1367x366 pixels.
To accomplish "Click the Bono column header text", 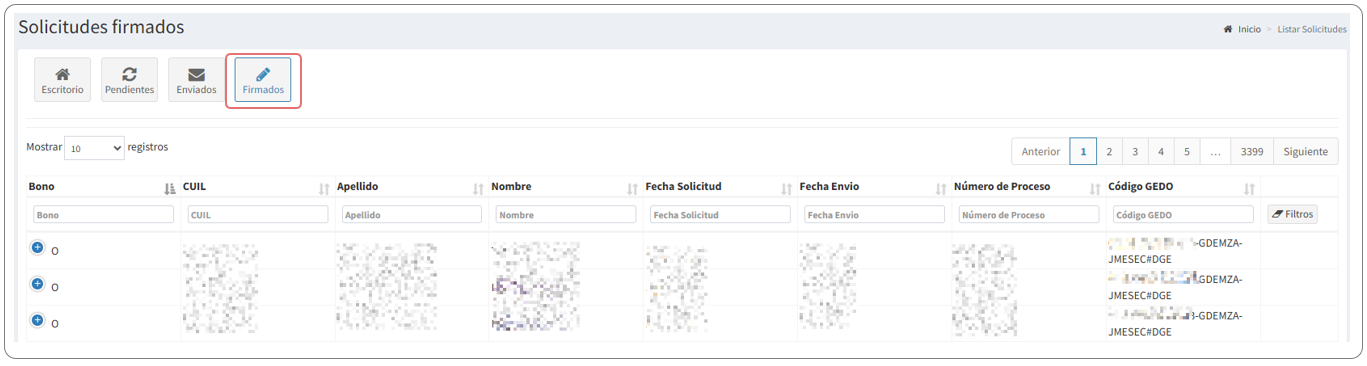I will click(x=42, y=187).
